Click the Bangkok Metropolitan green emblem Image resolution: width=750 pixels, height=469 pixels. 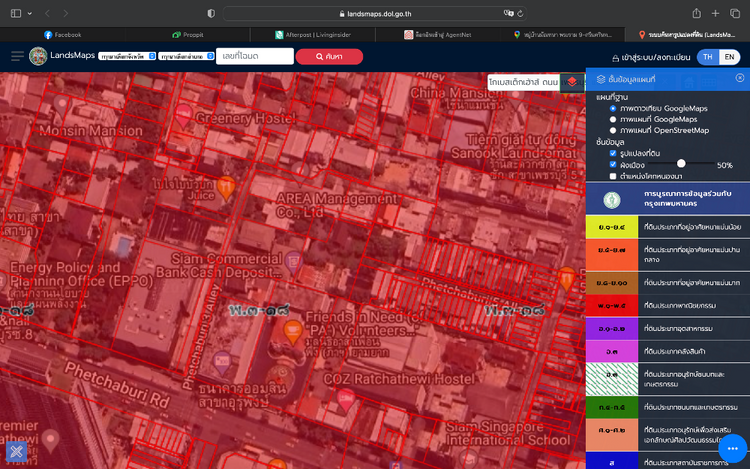pyautogui.click(x=612, y=200)
